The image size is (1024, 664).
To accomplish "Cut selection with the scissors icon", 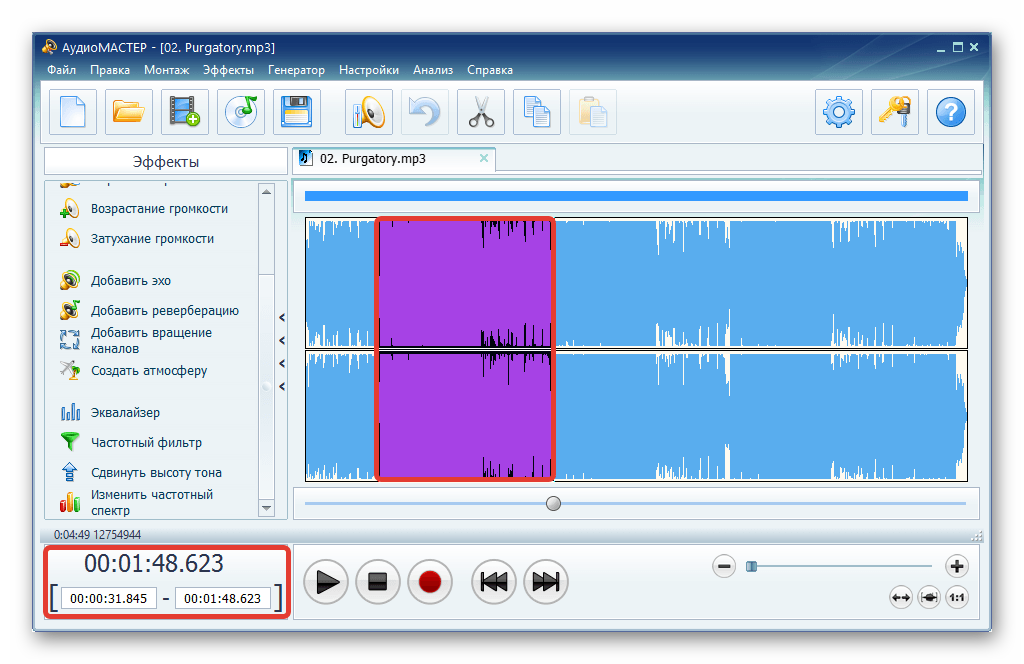I will [481, 111].
